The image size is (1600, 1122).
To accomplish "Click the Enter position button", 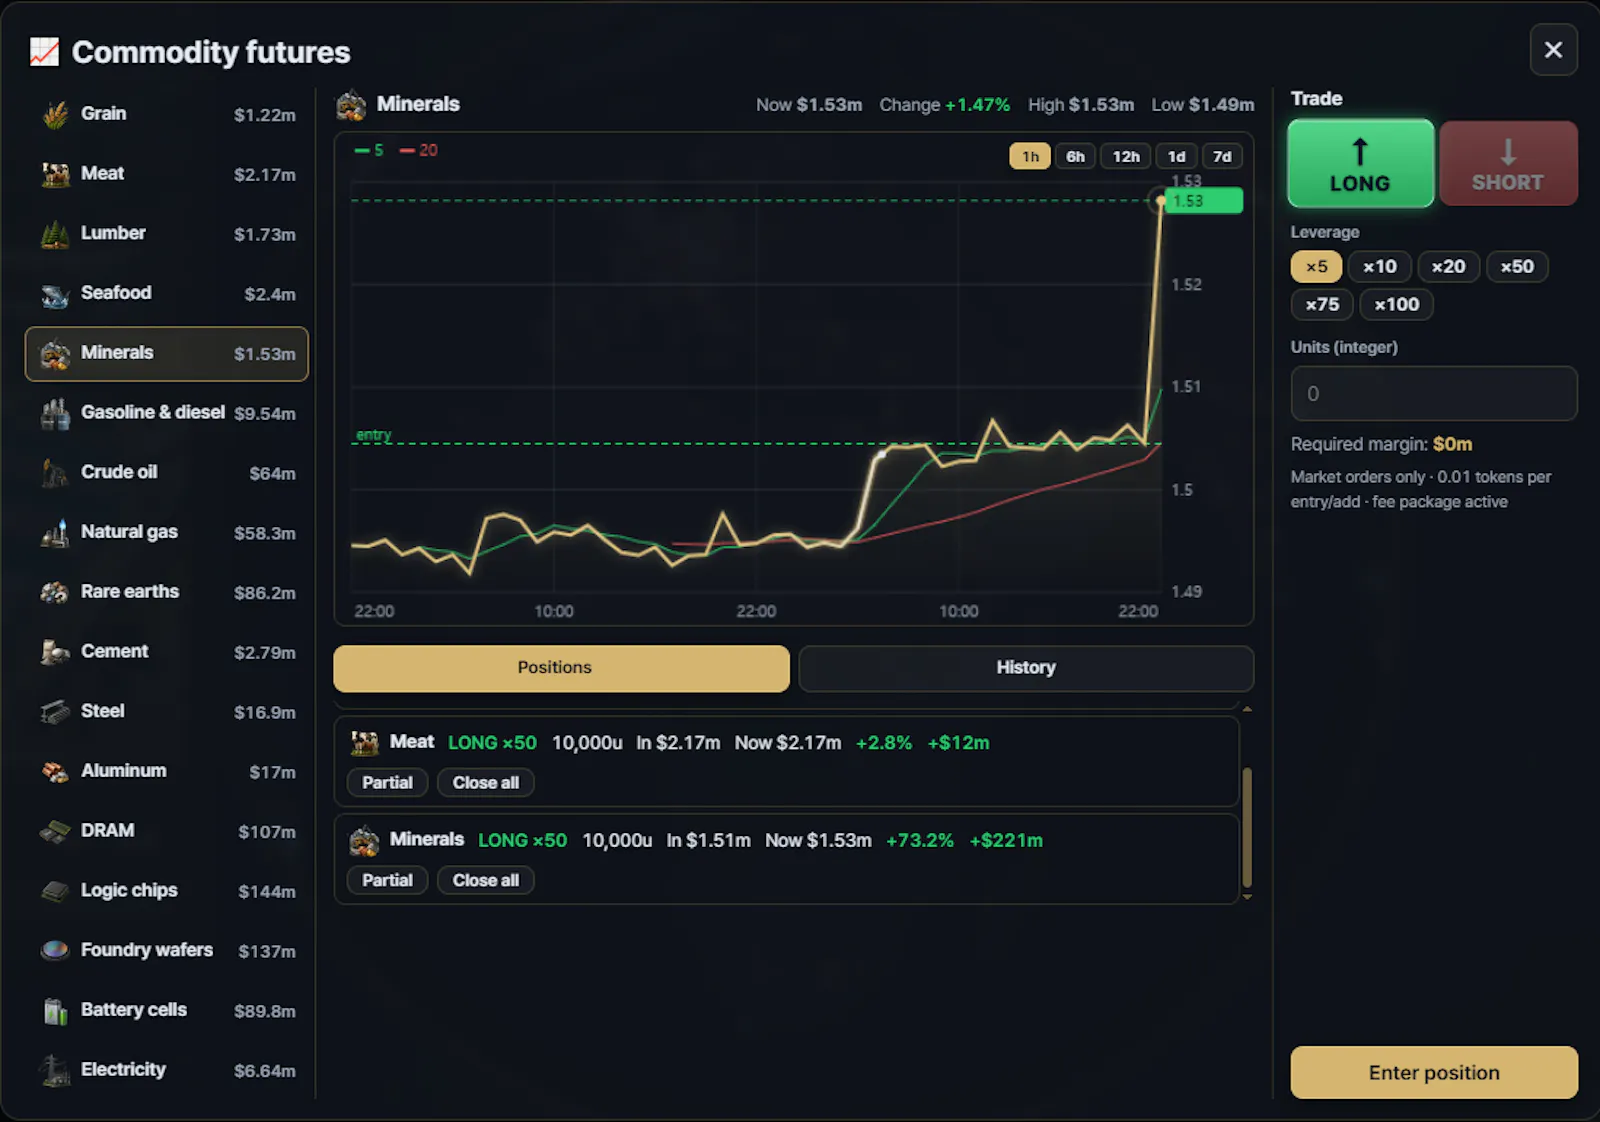I will tap(1434, 1073).
